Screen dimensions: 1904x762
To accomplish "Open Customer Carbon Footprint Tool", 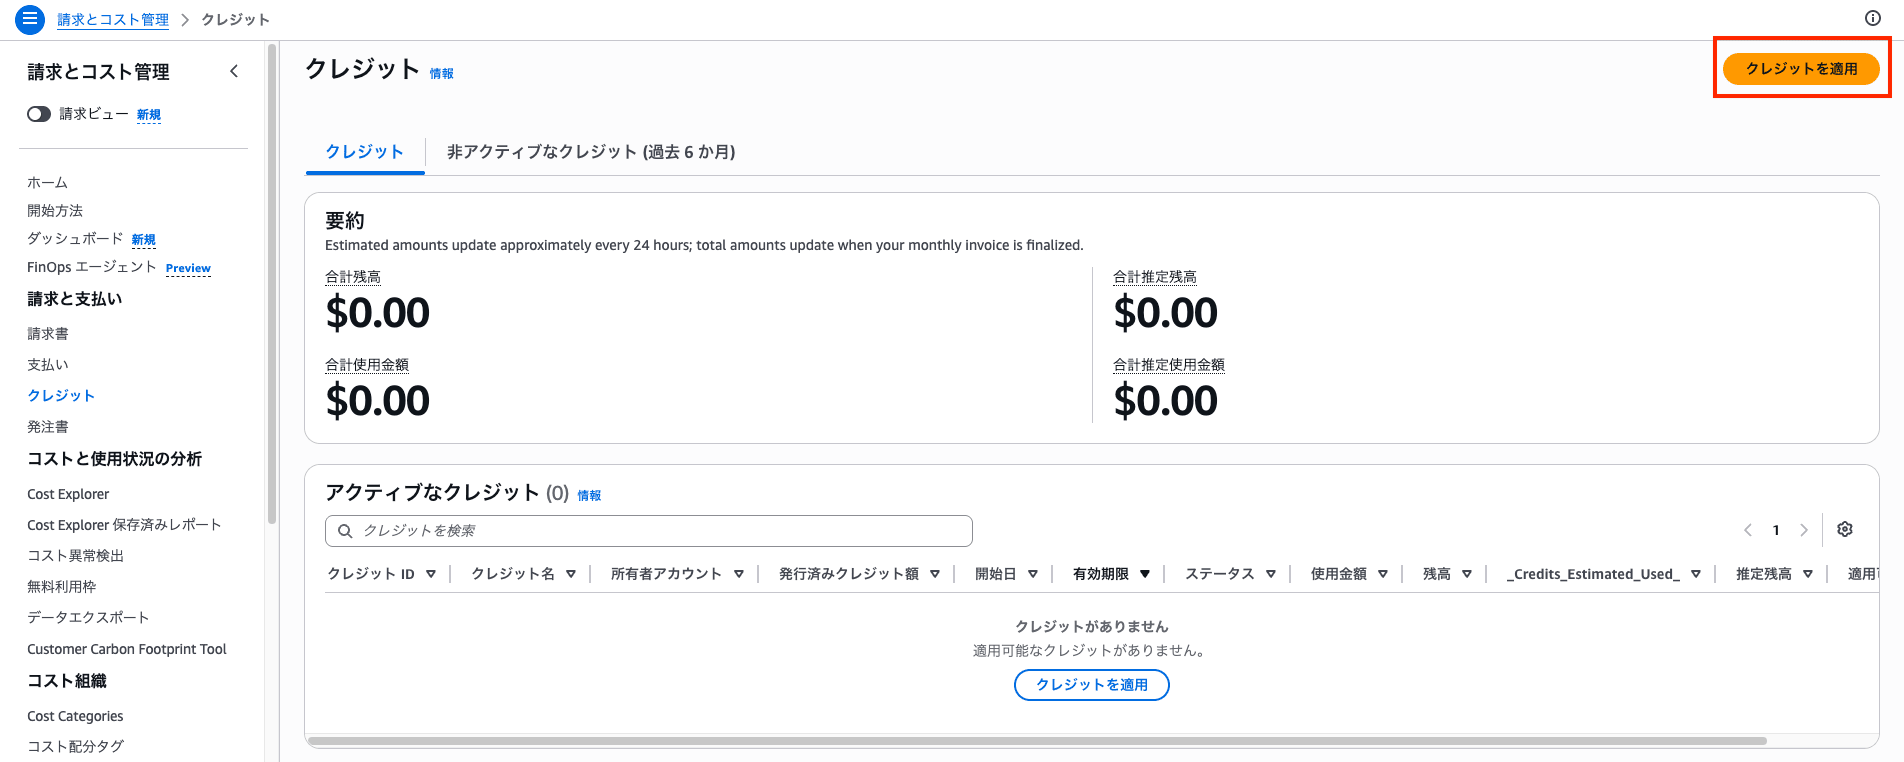I will pyautogui.click(x=127, y=649).
